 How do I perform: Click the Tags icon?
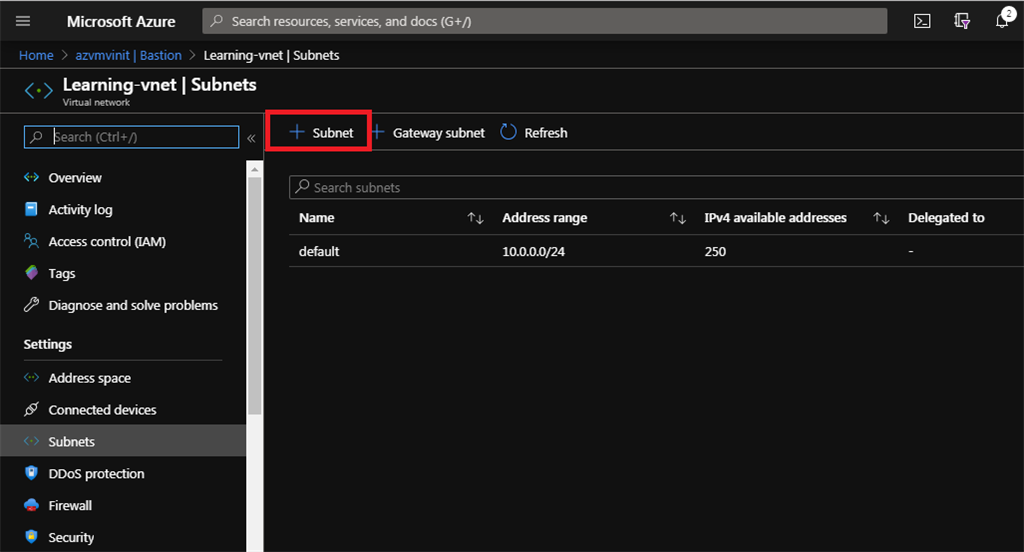pos(31,273)
